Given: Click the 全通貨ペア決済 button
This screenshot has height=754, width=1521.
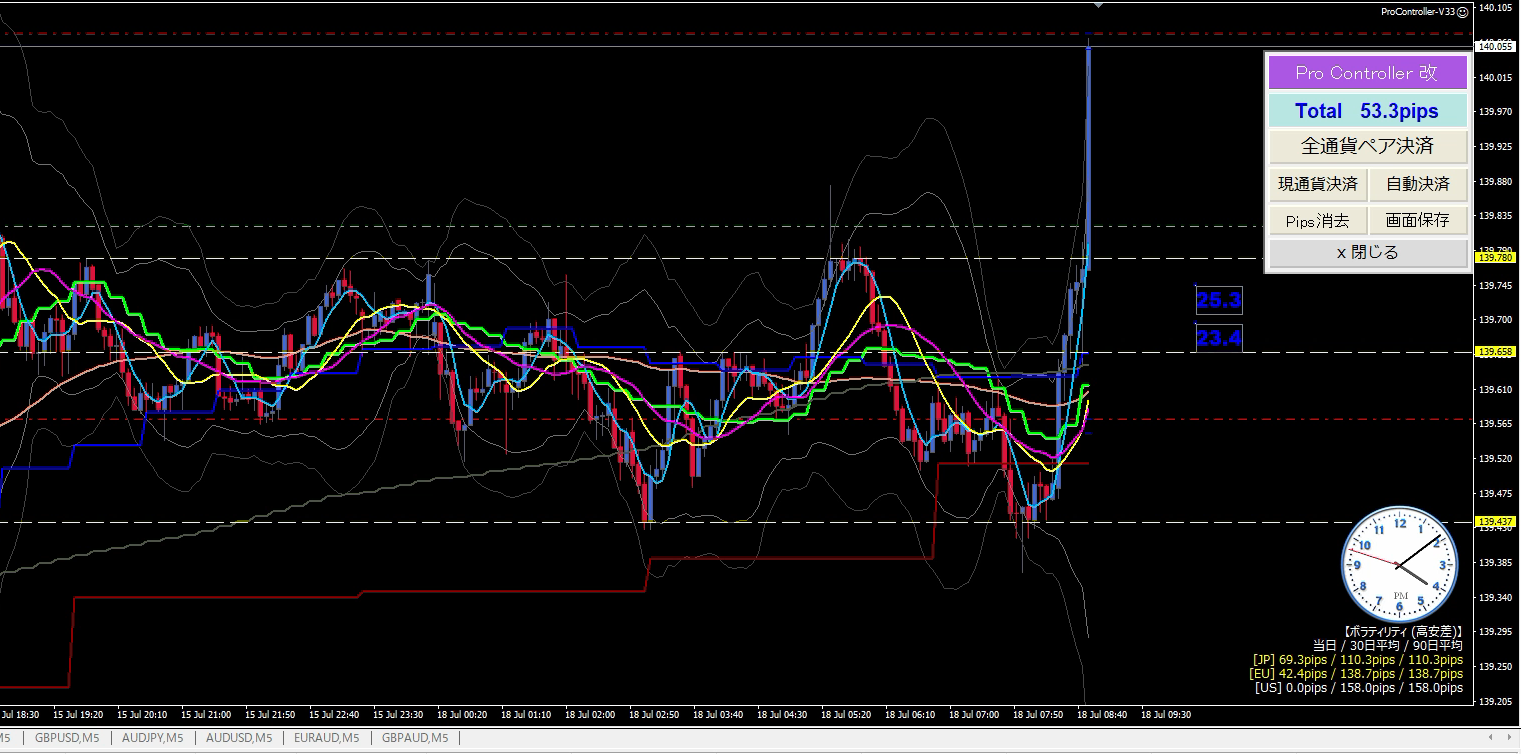Looking at the screenshot, I should [x=1368, y=146].
